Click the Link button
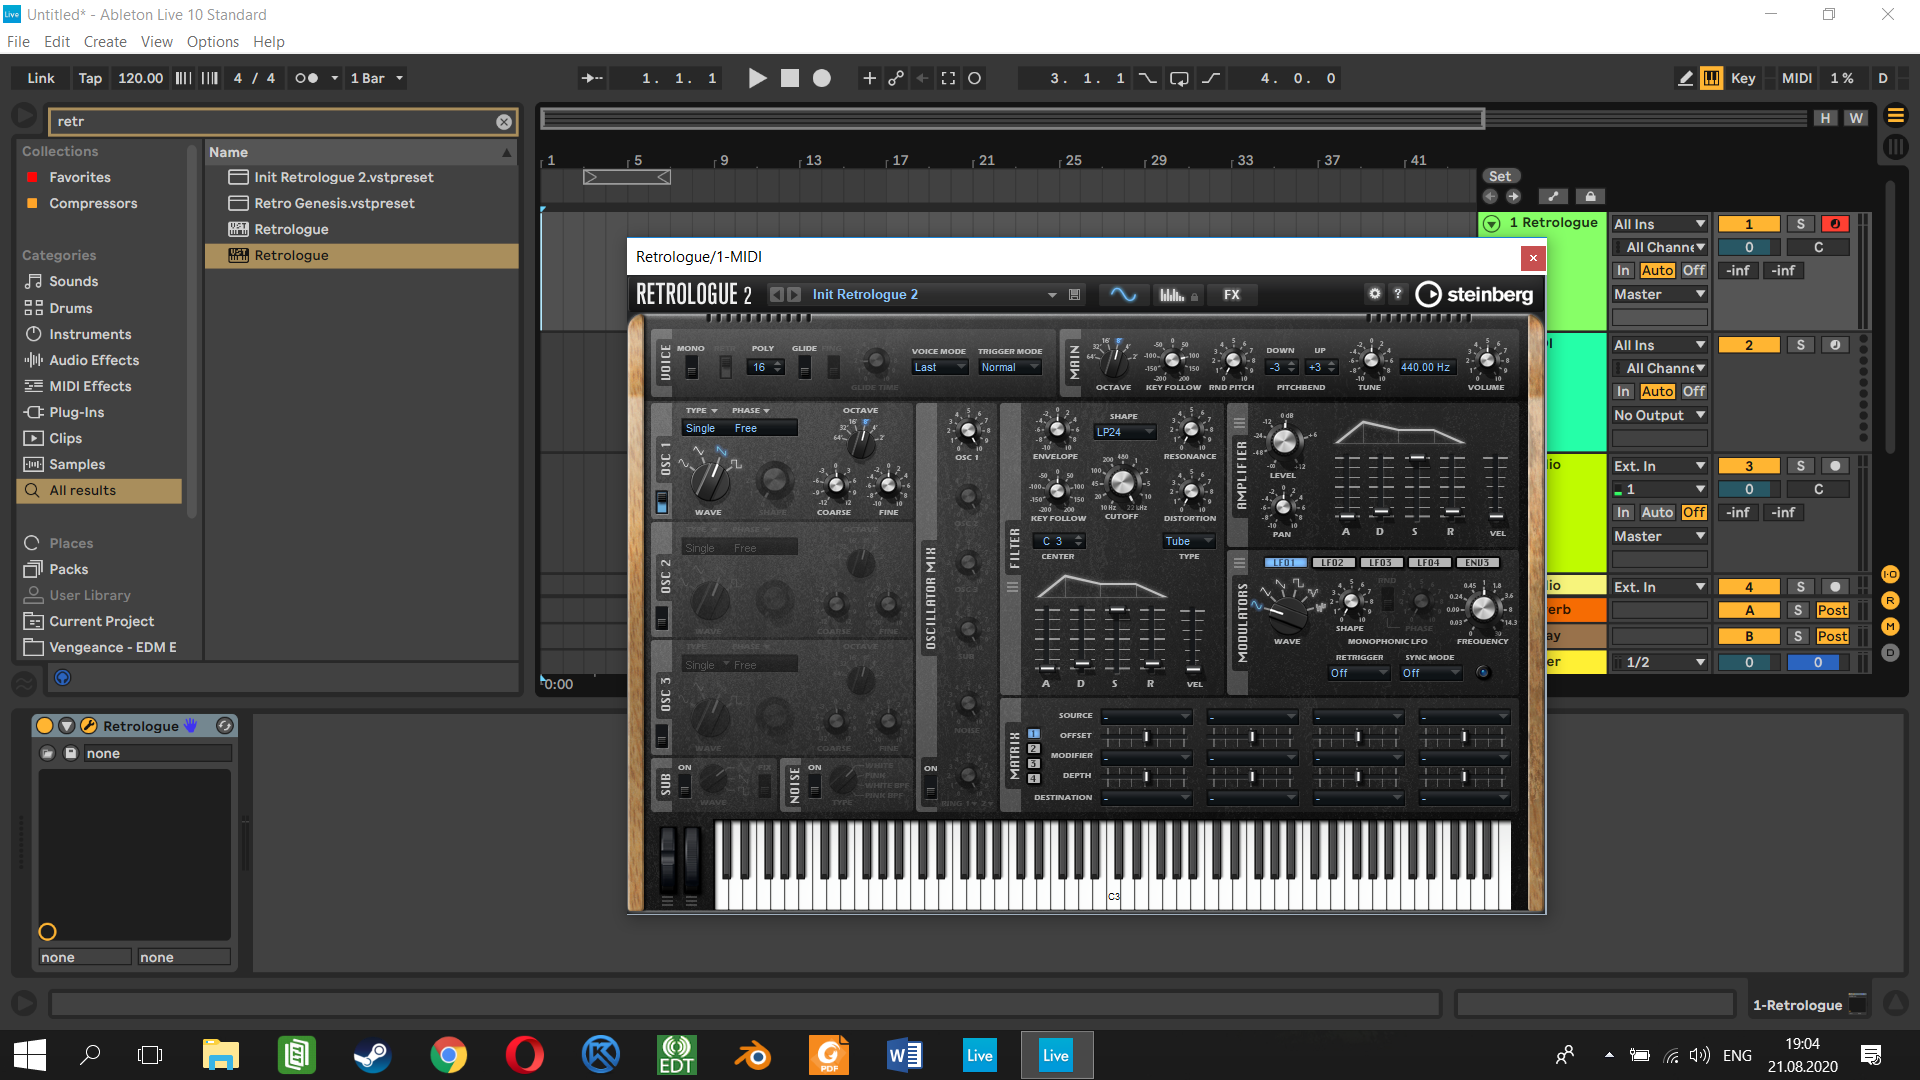Screen dimensions: 1920x1080 click(x=41, y=78)
